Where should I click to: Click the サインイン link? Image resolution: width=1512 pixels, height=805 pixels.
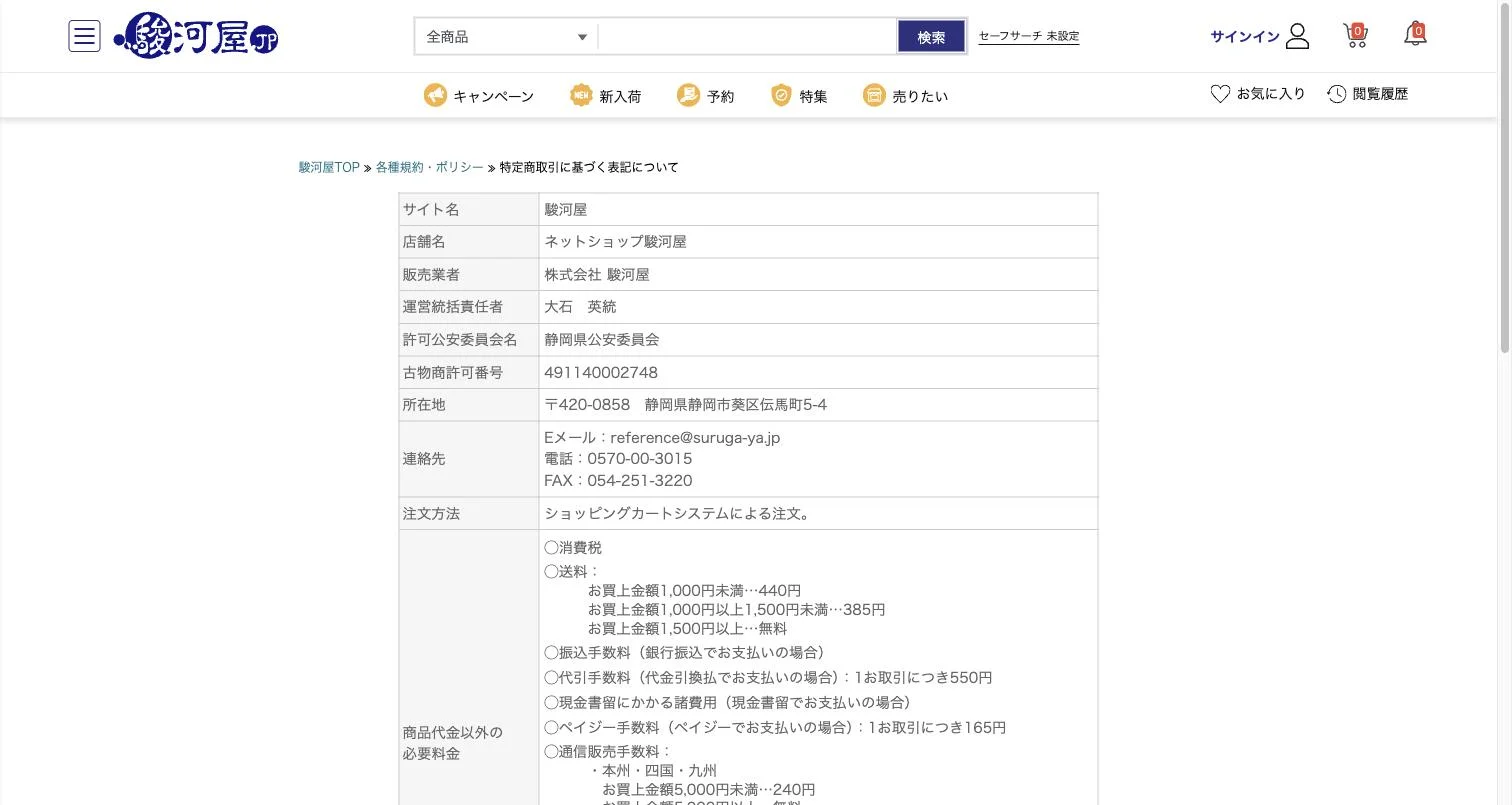[1244, 36]
